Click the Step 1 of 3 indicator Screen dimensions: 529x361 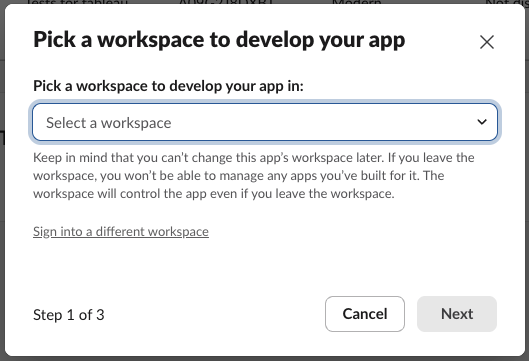click(x=69, y=315)
